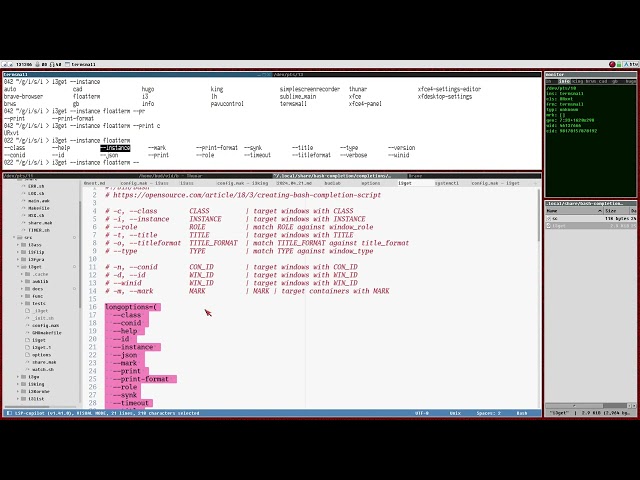Open the config.mak — i3king editor tab
This screenshot has width=640, height=480.
[x=242, y=183]
